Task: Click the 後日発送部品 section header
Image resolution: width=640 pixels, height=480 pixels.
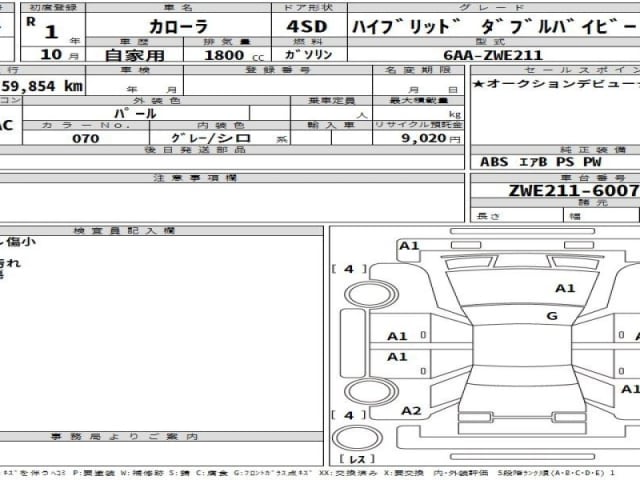Action: 195,150
